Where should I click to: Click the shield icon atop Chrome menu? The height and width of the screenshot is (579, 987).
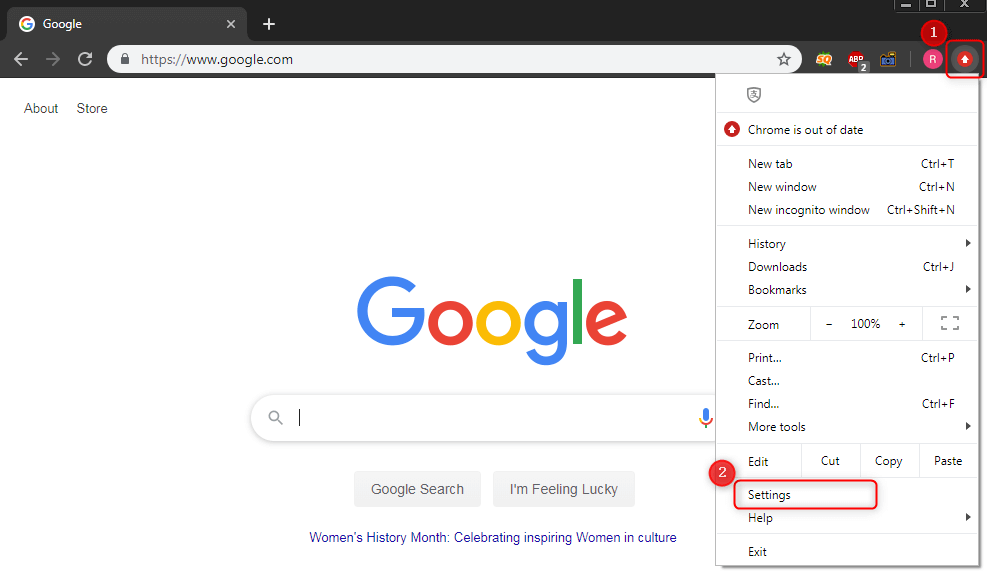pyautogui.click(x=753, y=94)
